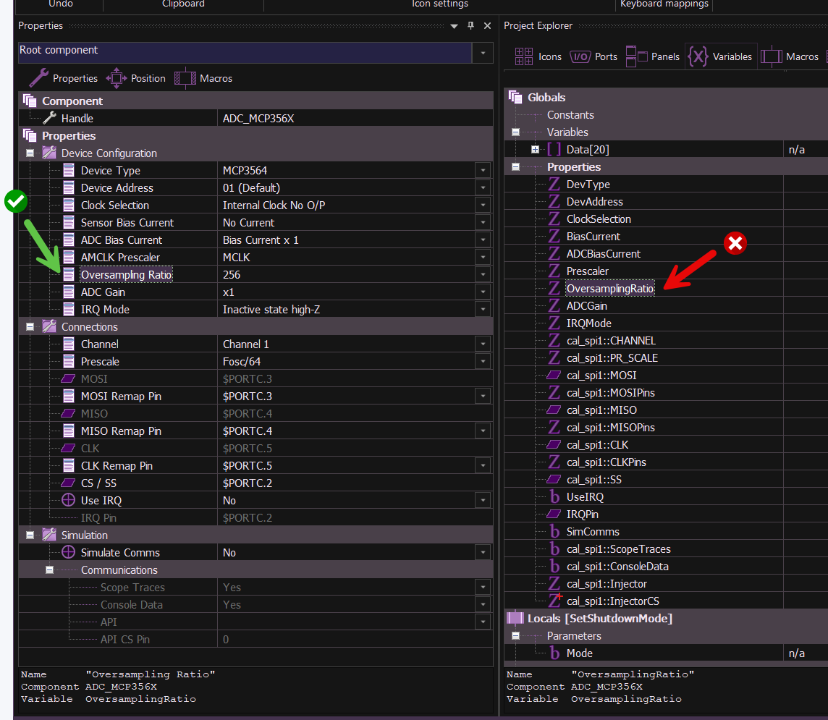
Task: Open the ADC Gain dropdown
Action: pos(483,292)
